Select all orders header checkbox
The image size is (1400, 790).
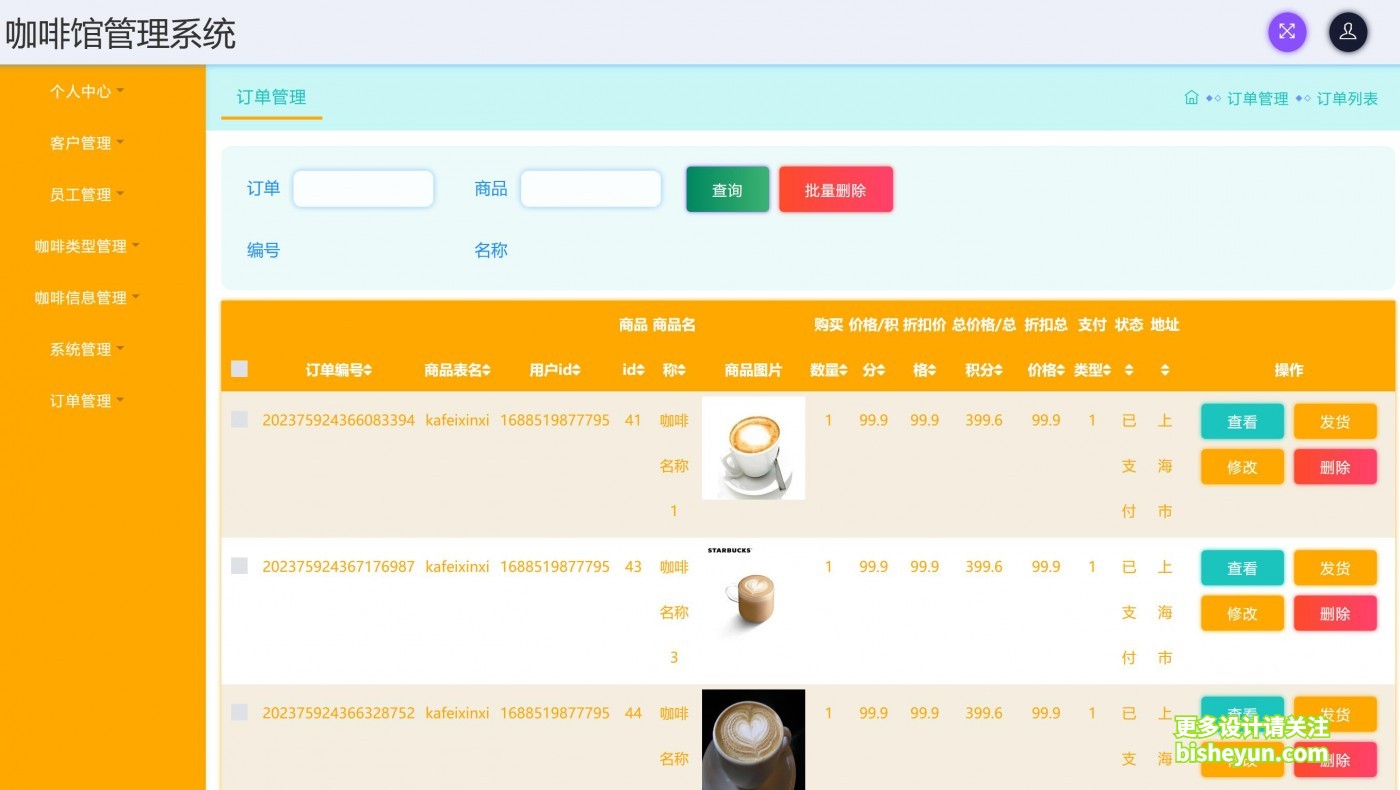click(239, 369)
